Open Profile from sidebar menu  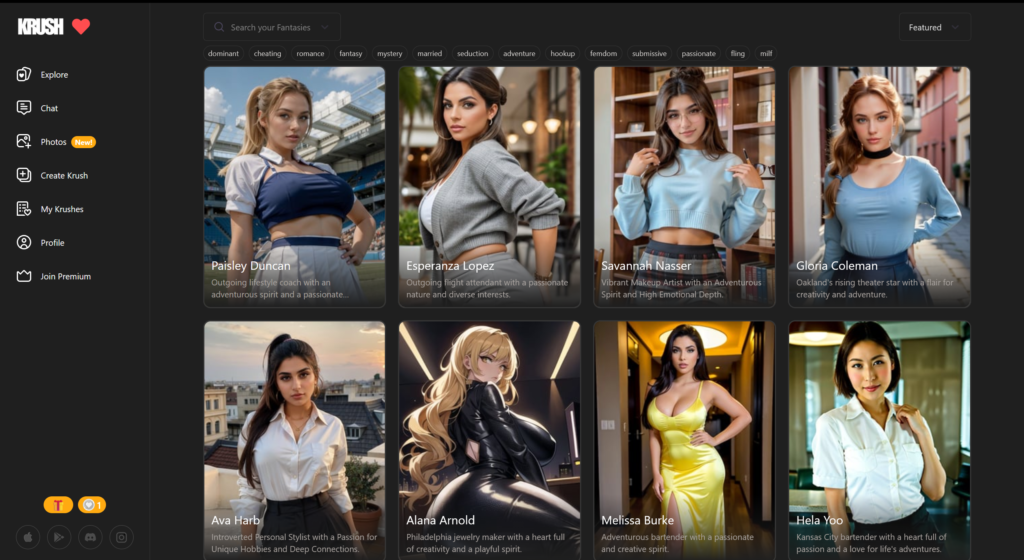[52, 243]
